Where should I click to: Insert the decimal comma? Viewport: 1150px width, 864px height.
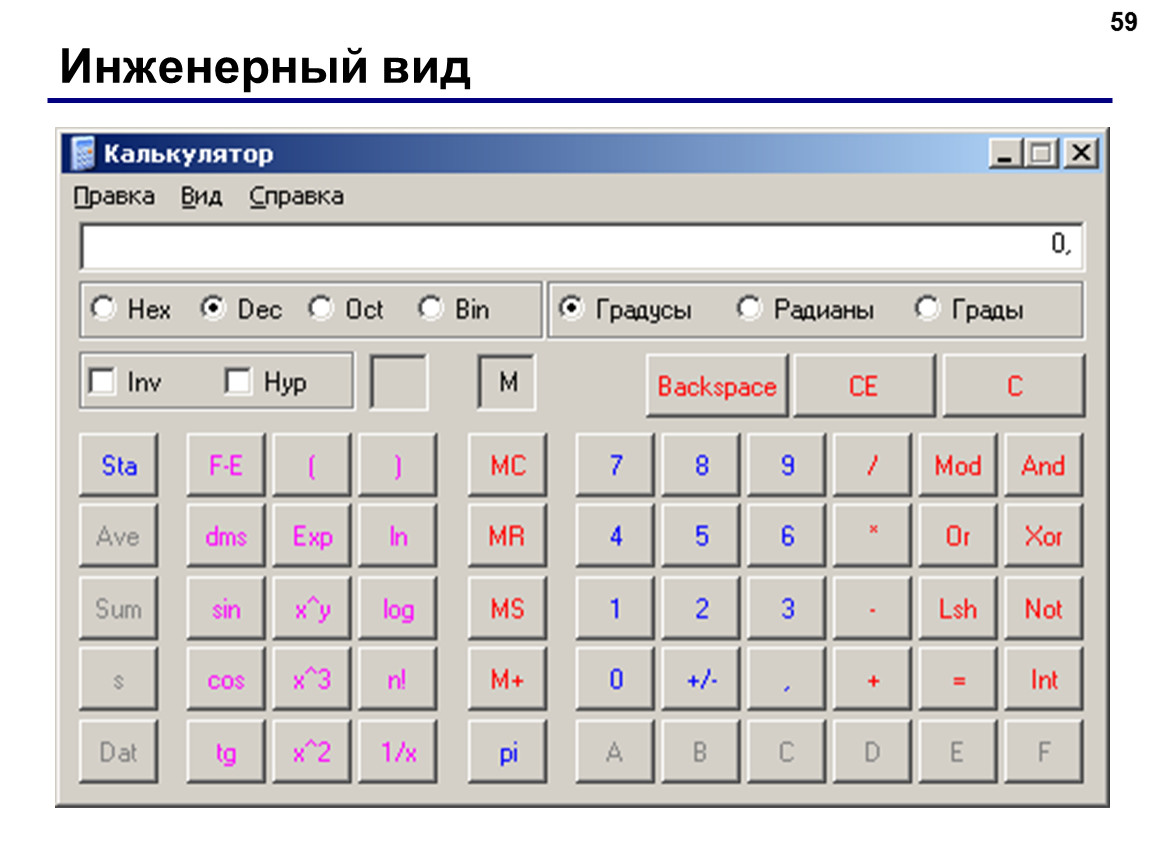coord(787,679)
